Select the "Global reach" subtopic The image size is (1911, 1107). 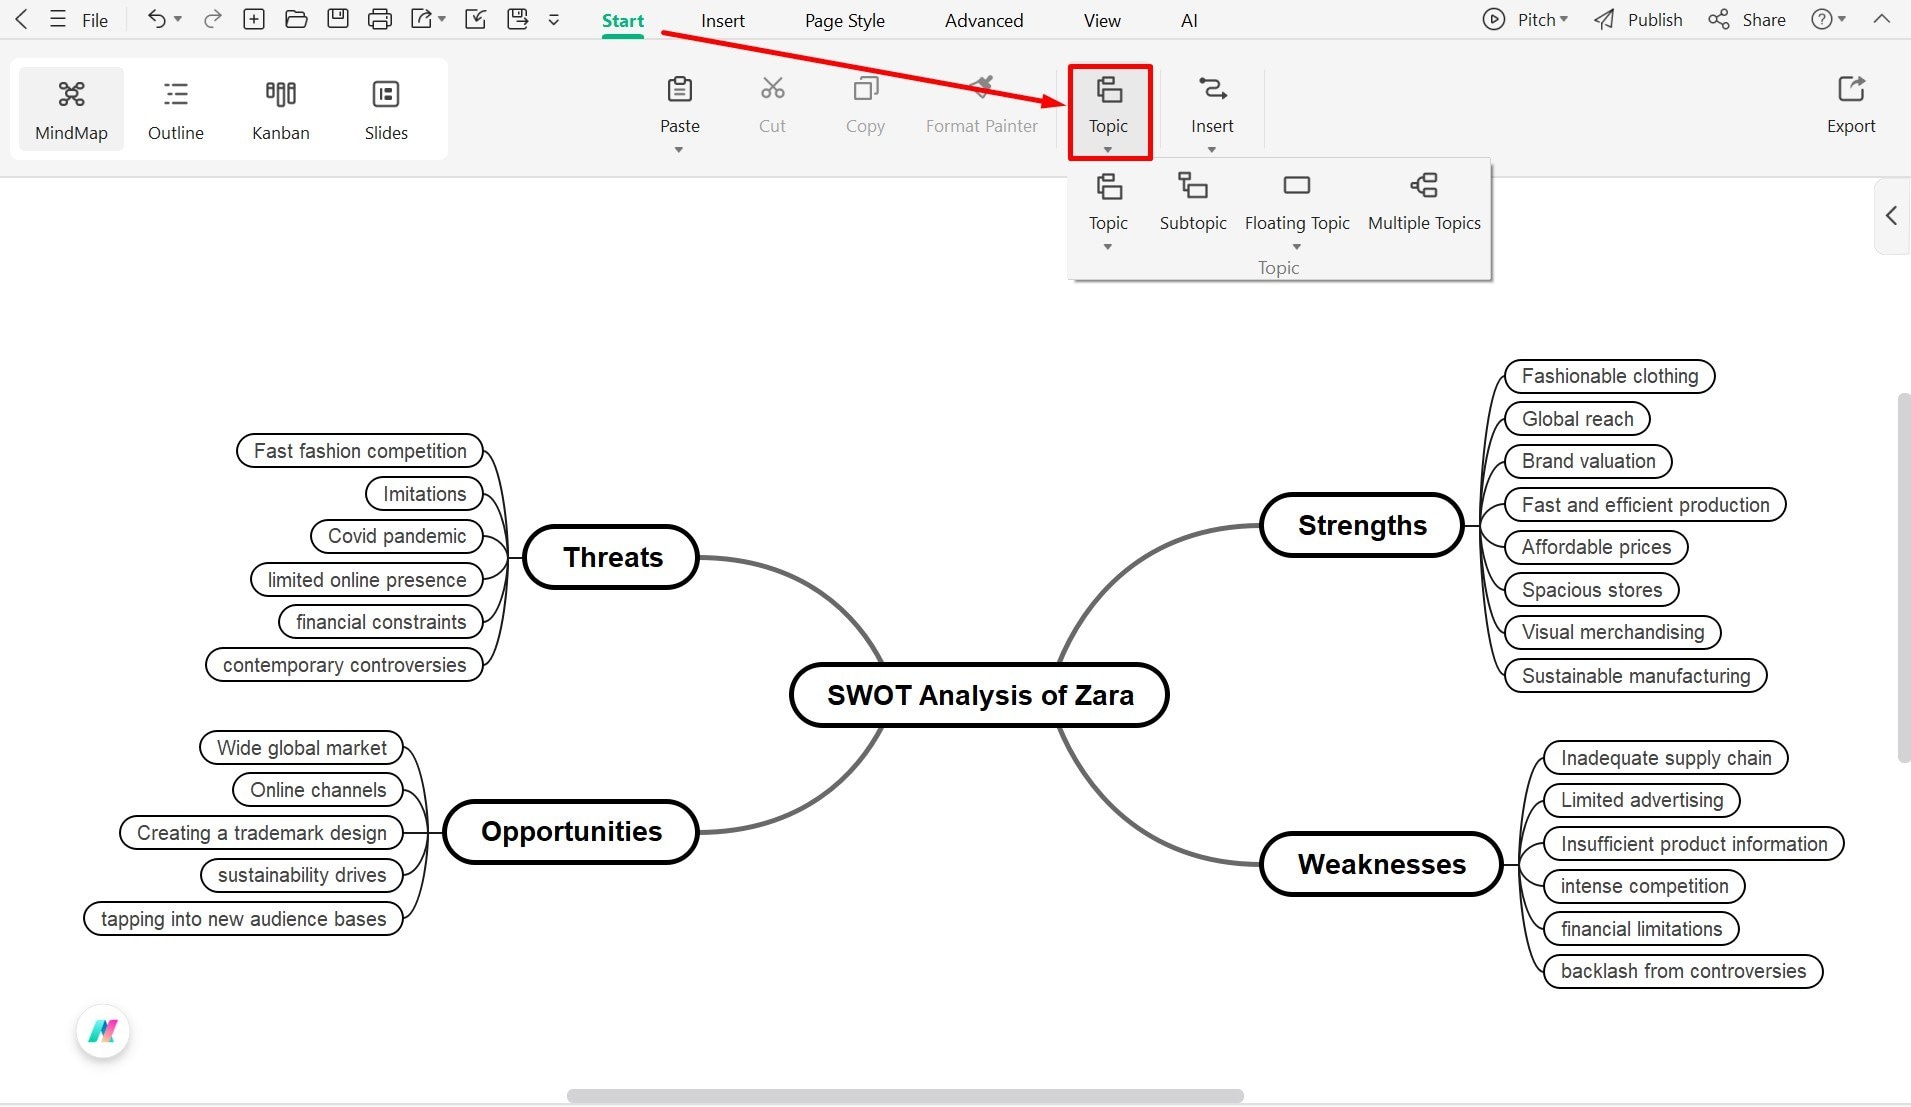1577,419
